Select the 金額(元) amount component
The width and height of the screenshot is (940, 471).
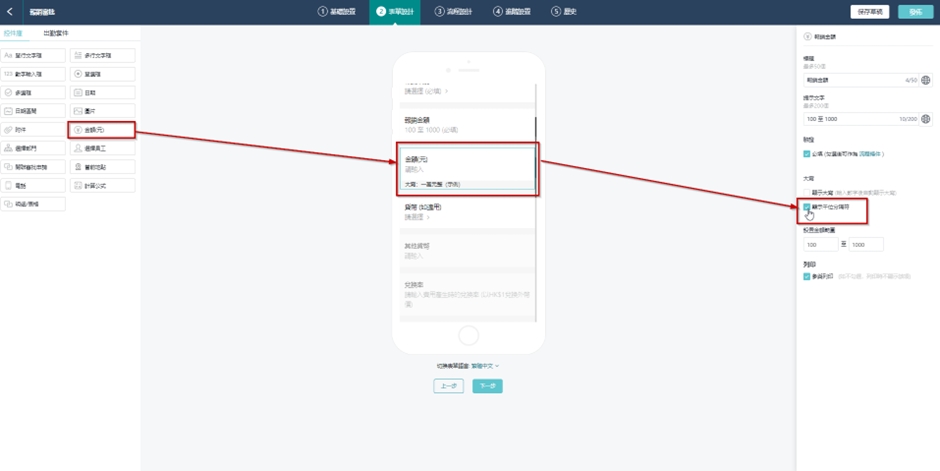point(101,130)
